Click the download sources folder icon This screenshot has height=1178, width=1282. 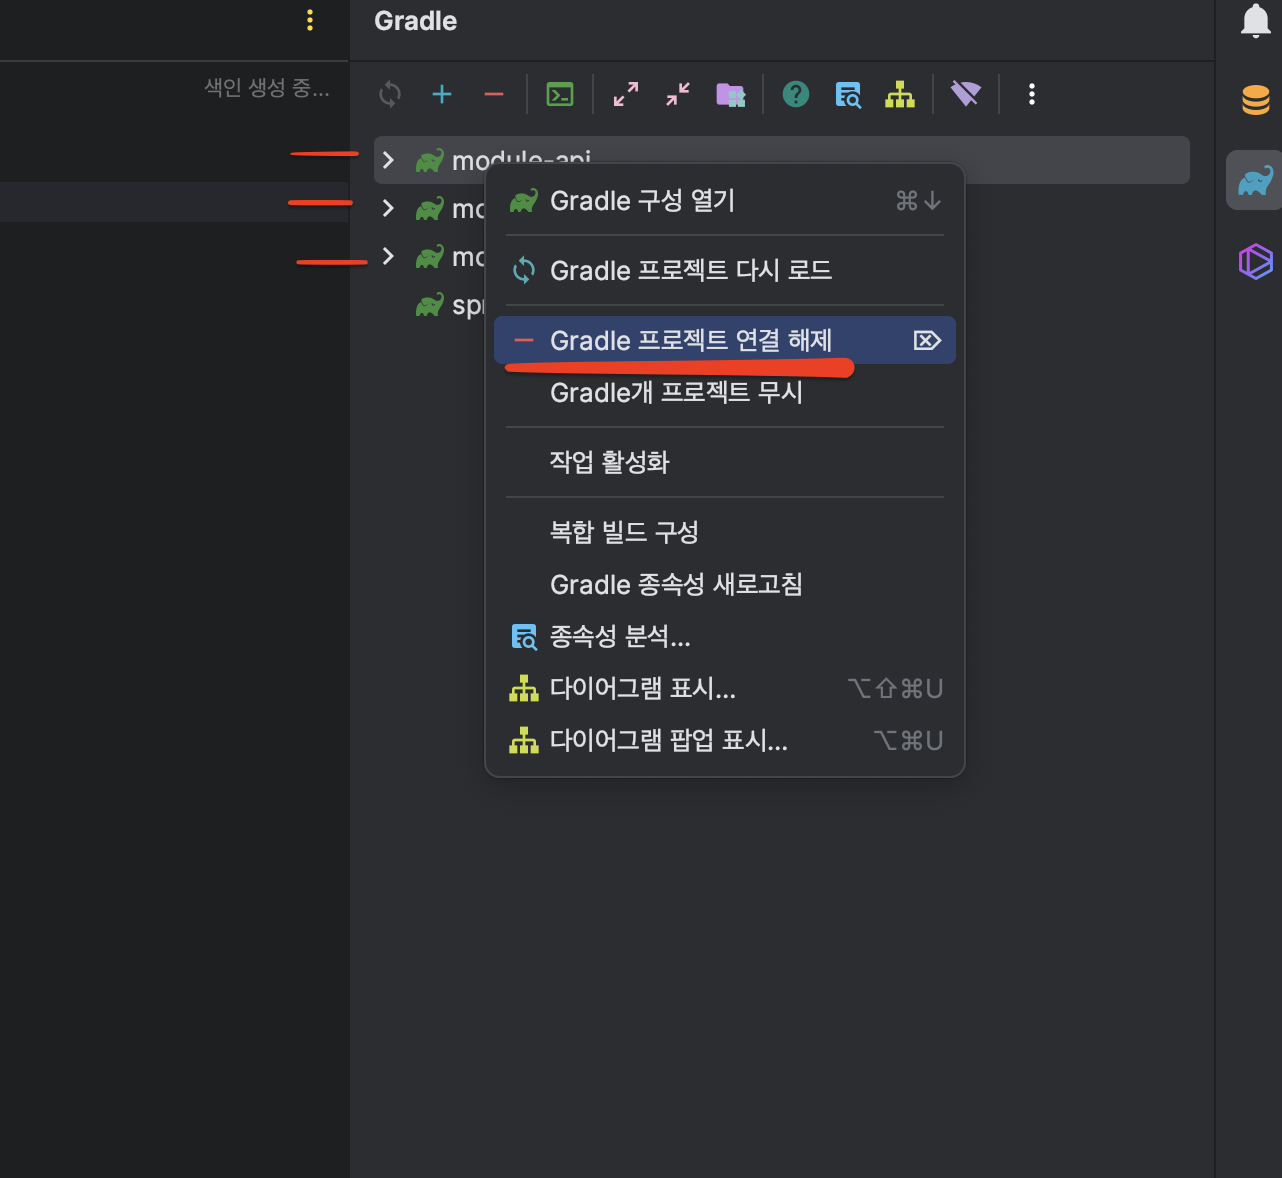click(x=731, y=95)
